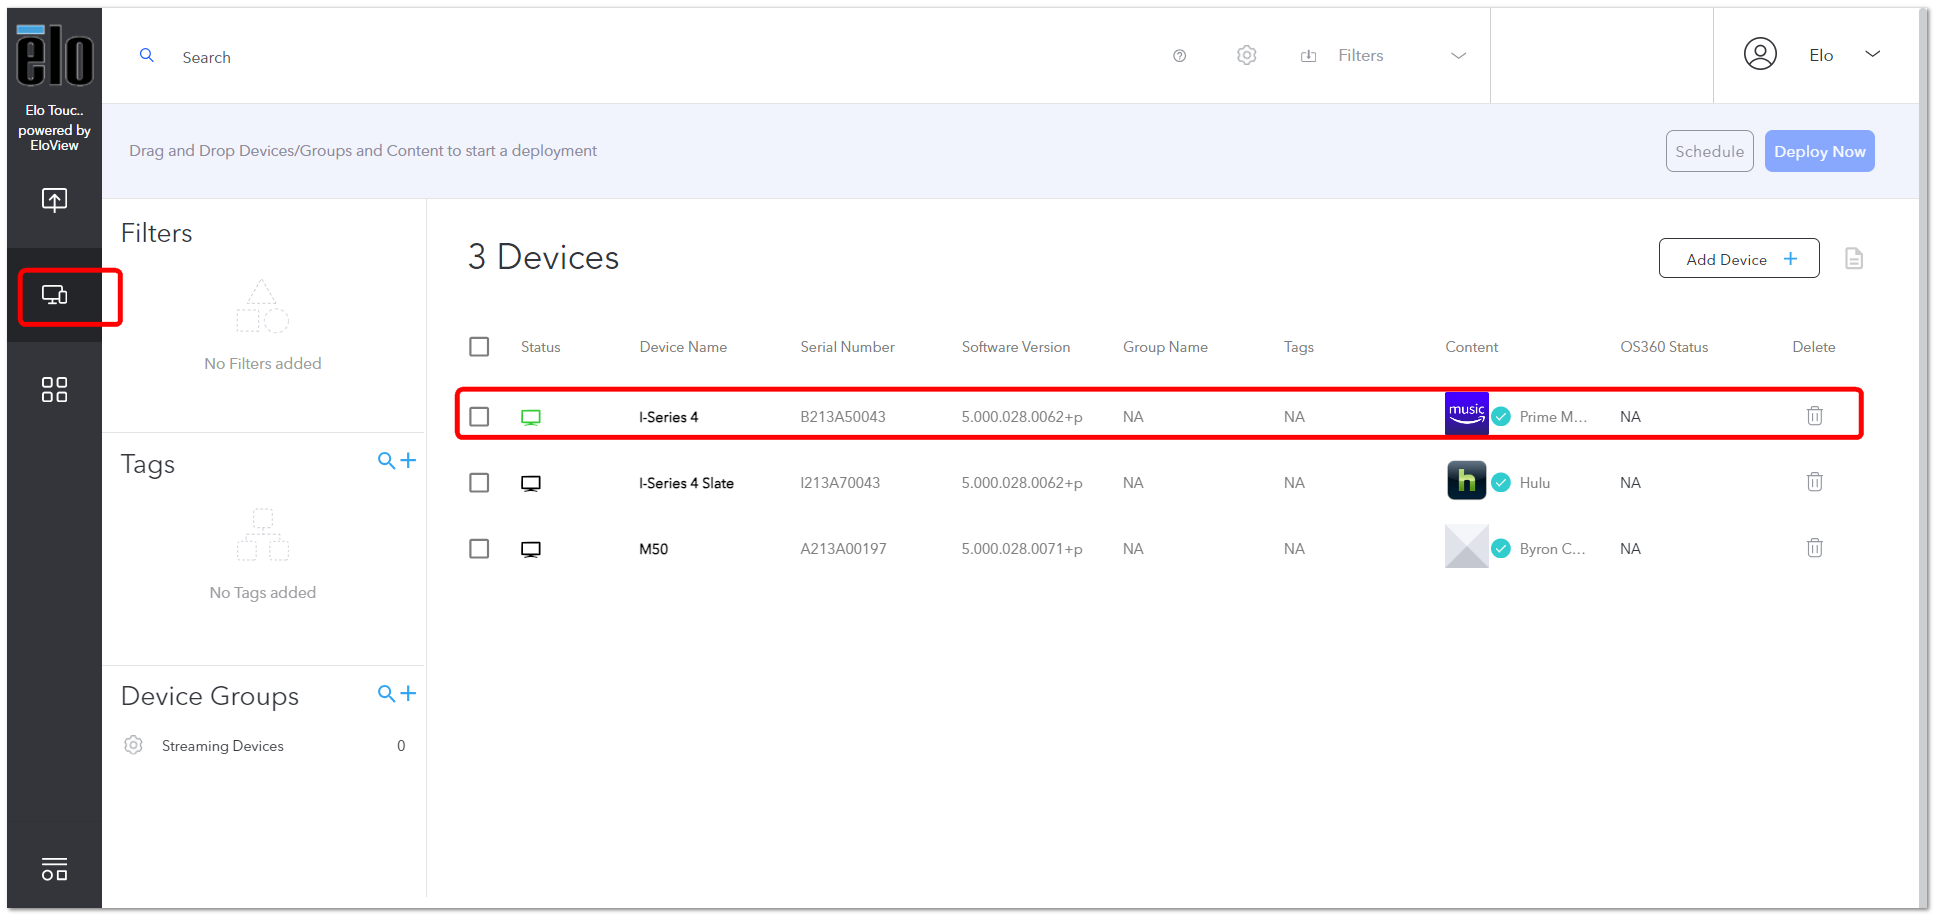The height and width of the screenshot is (915, 1934).
Task: Check the I-Series 4 device checkbox
Action: [480, 416]
